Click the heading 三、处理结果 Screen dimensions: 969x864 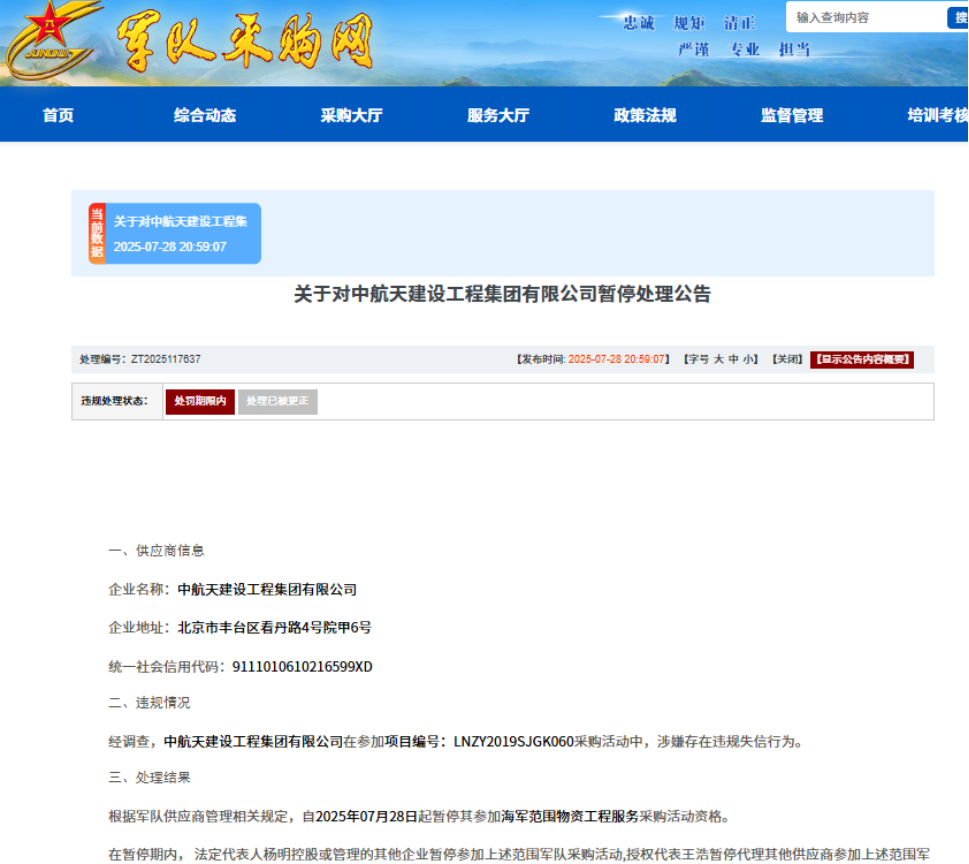[x=149, y=778]
